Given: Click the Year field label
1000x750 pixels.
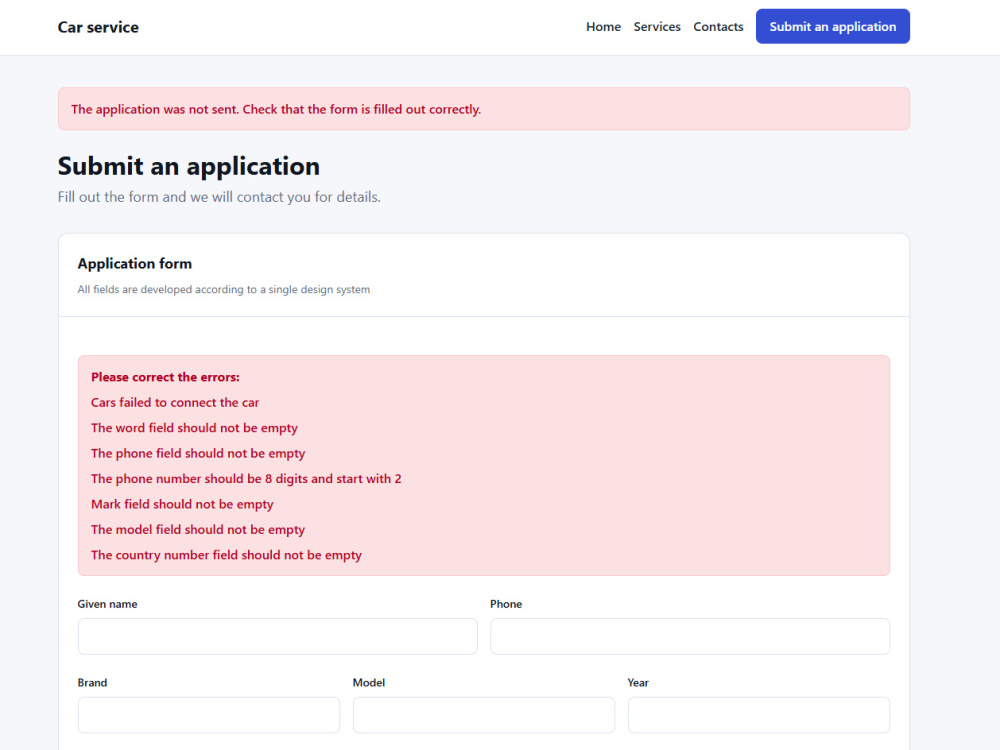Looking at the screenshot, I should pyautogui.click(x=638, y=682).
